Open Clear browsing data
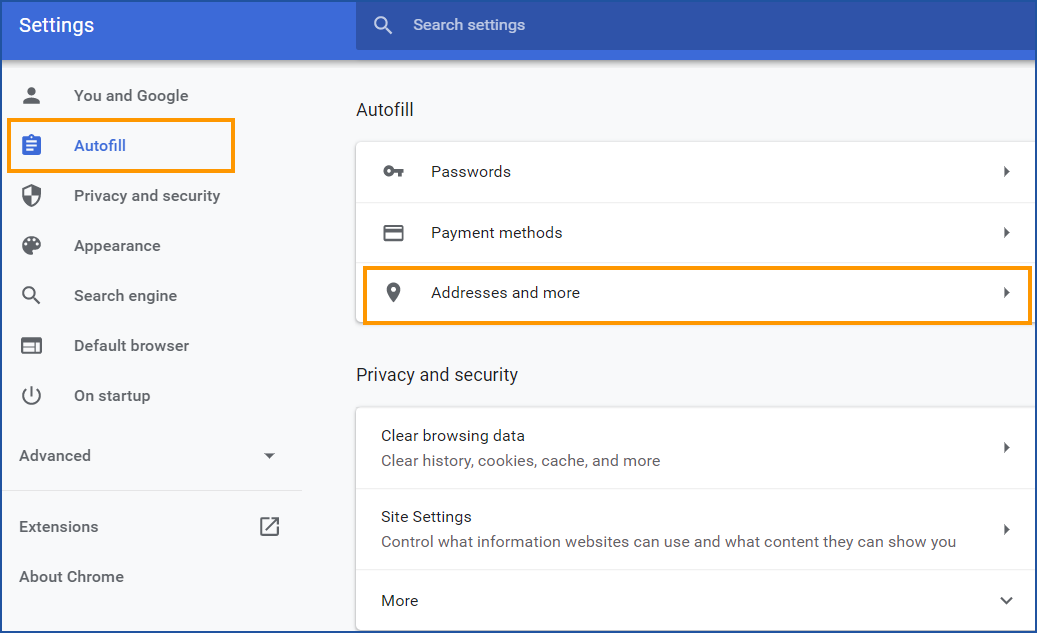 pos(453,436)
